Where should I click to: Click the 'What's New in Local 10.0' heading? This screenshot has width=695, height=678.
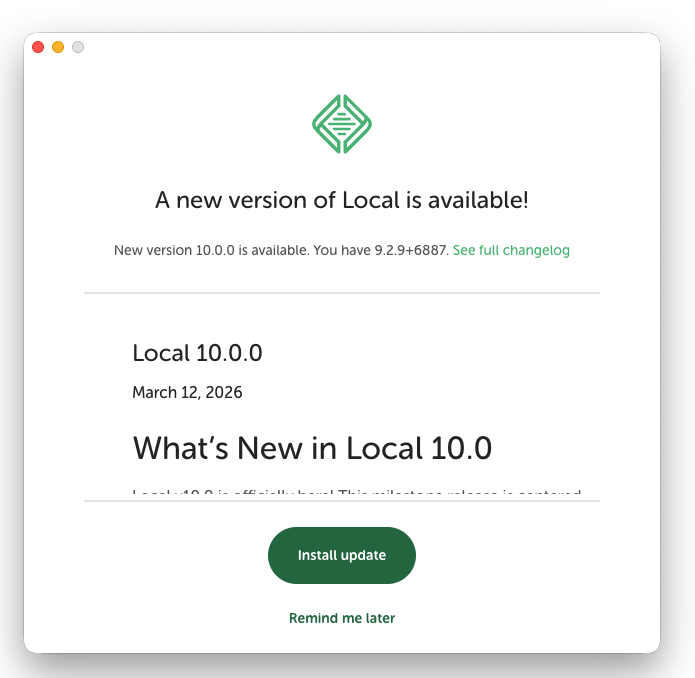click(312, 448)
